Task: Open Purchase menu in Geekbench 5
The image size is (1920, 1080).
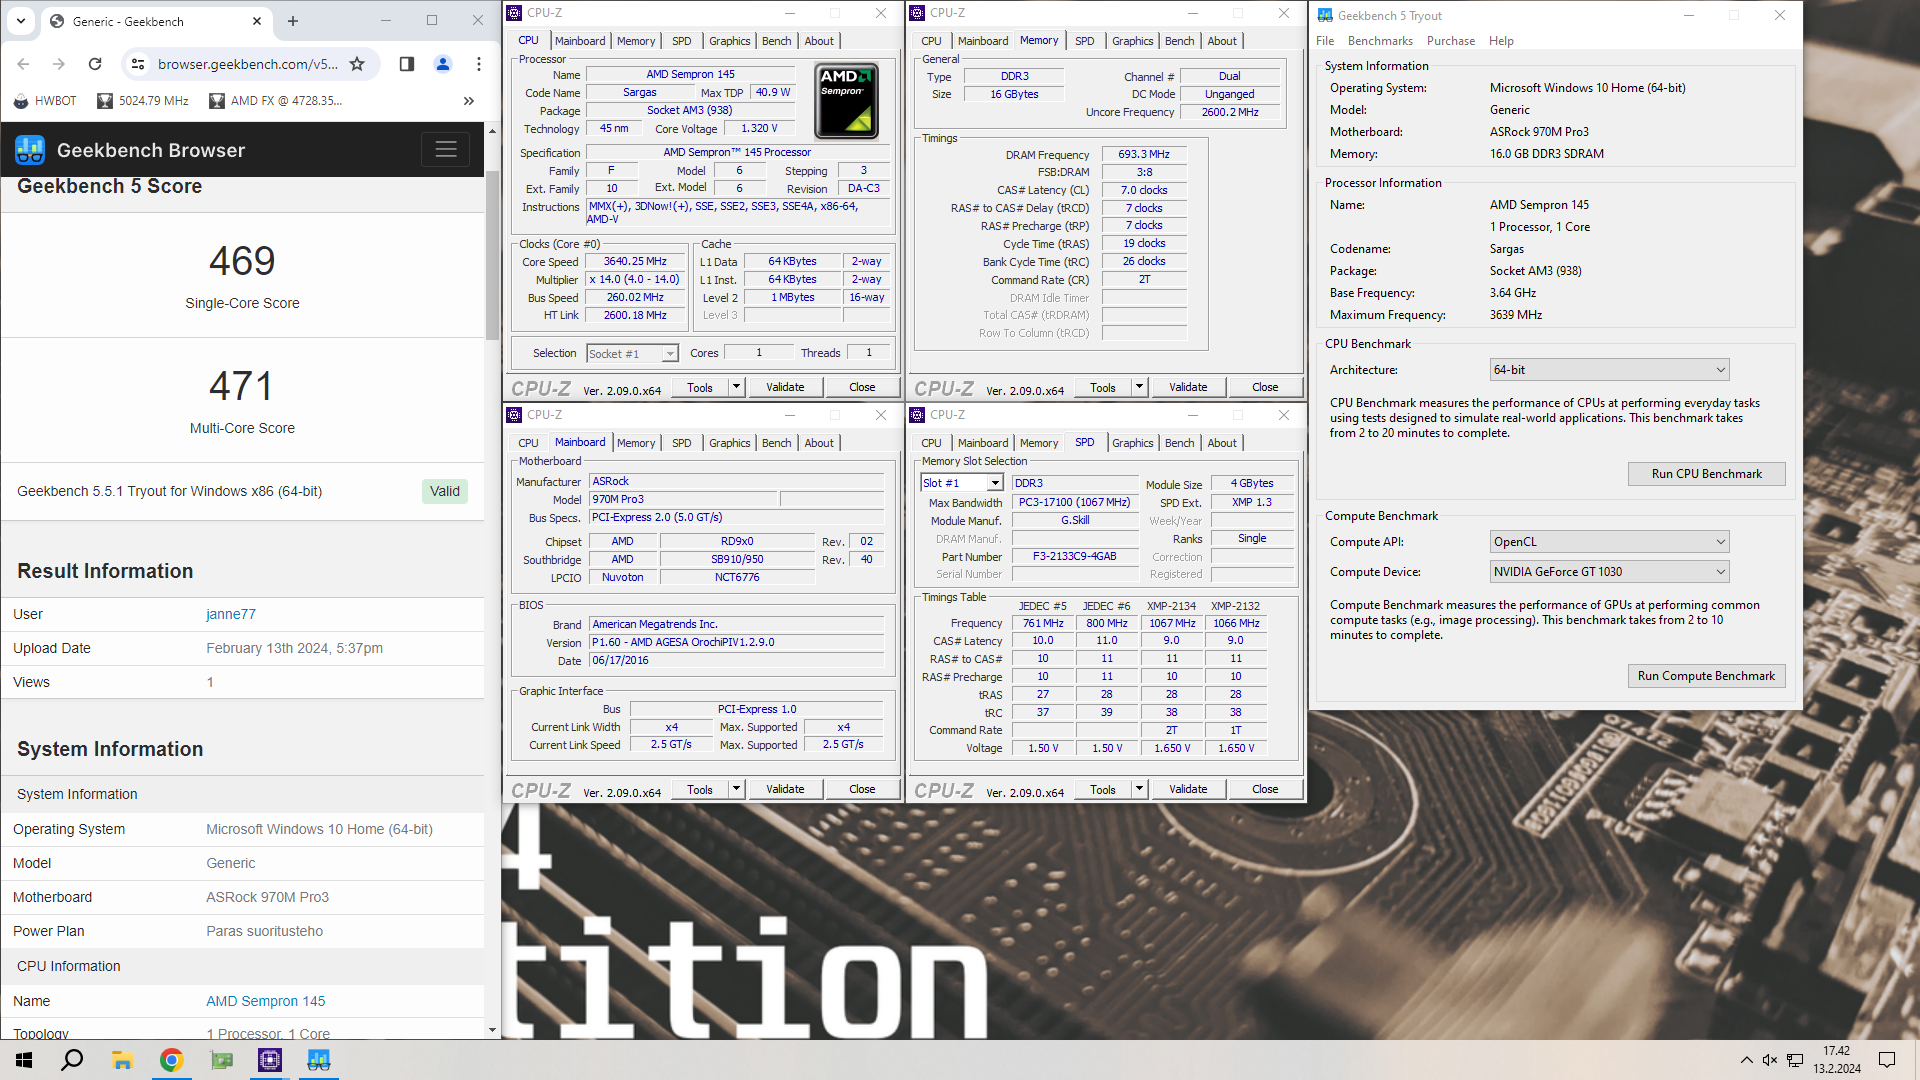Action: [x=1450, y=41]
